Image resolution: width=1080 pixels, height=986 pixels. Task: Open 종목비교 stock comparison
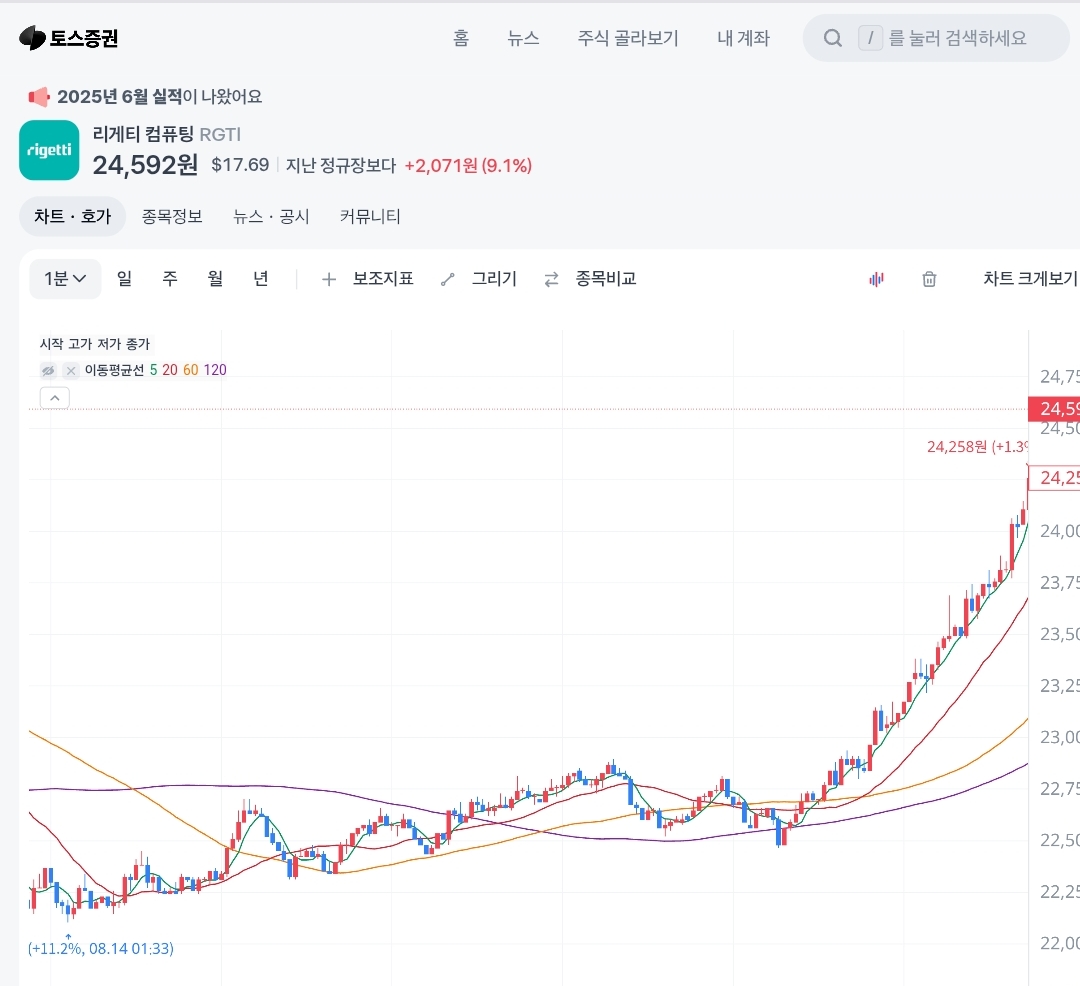[590, 279]
